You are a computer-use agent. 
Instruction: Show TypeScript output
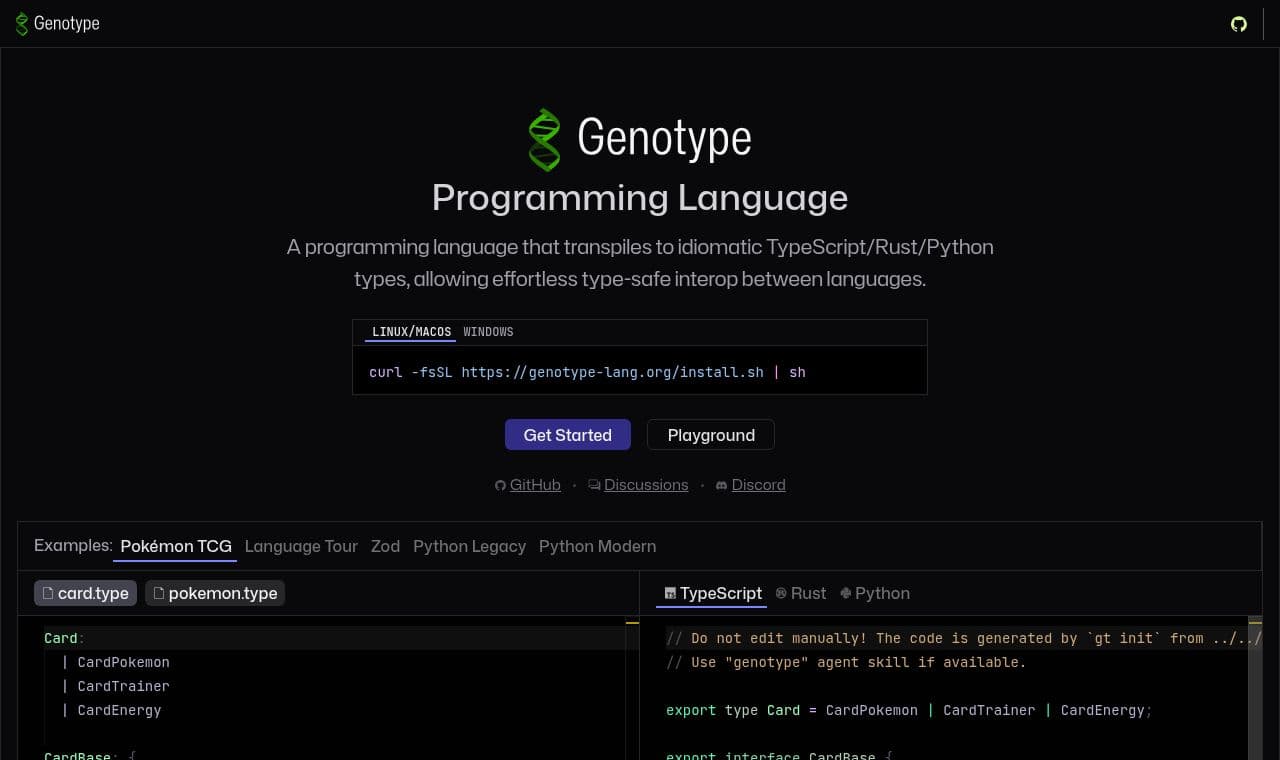(712, 593)
